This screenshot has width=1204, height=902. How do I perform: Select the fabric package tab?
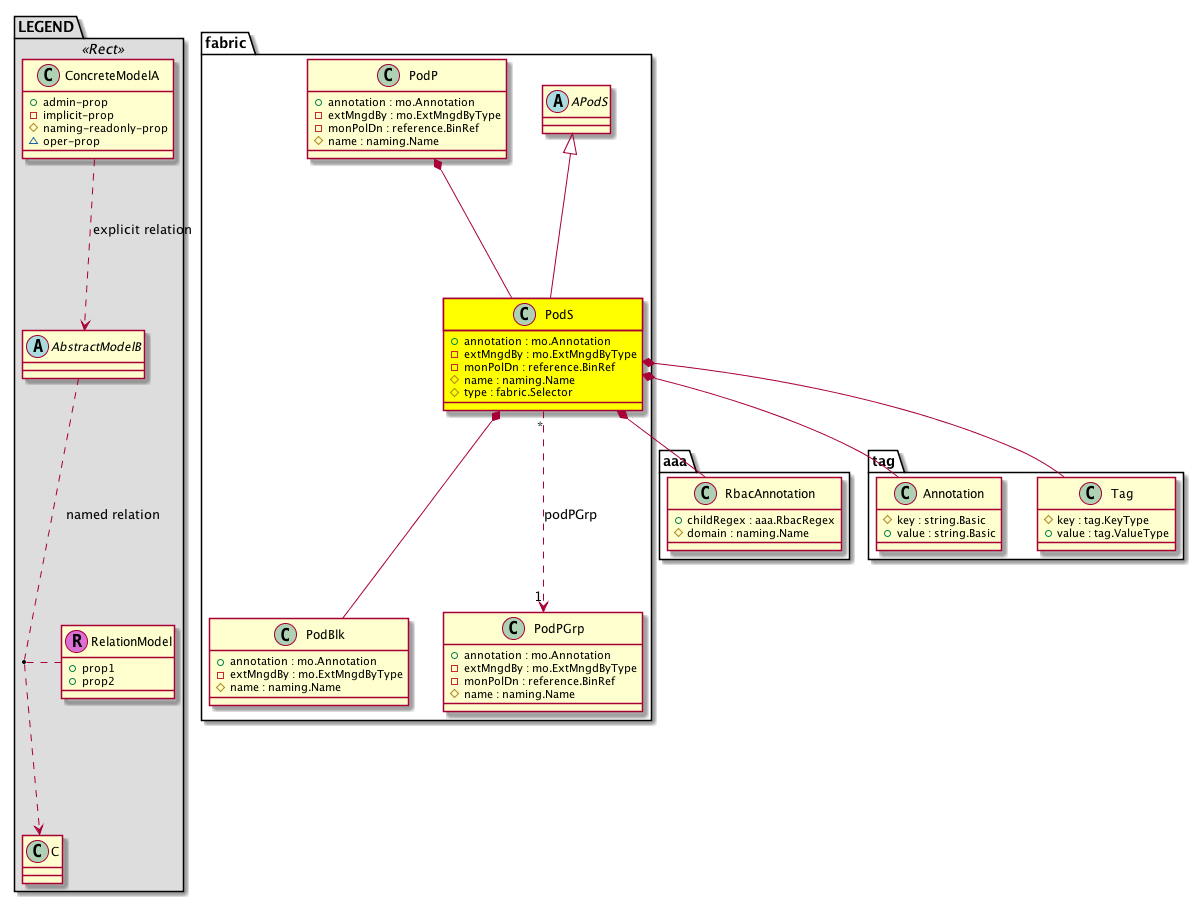(228, 42)
